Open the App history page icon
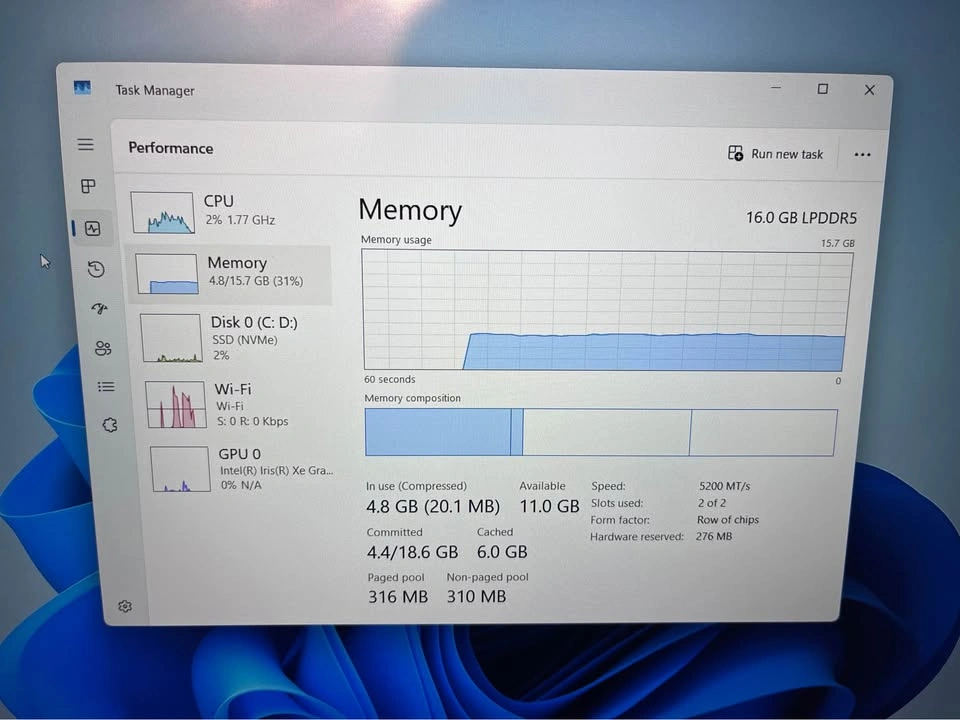 tap(96, 269)
